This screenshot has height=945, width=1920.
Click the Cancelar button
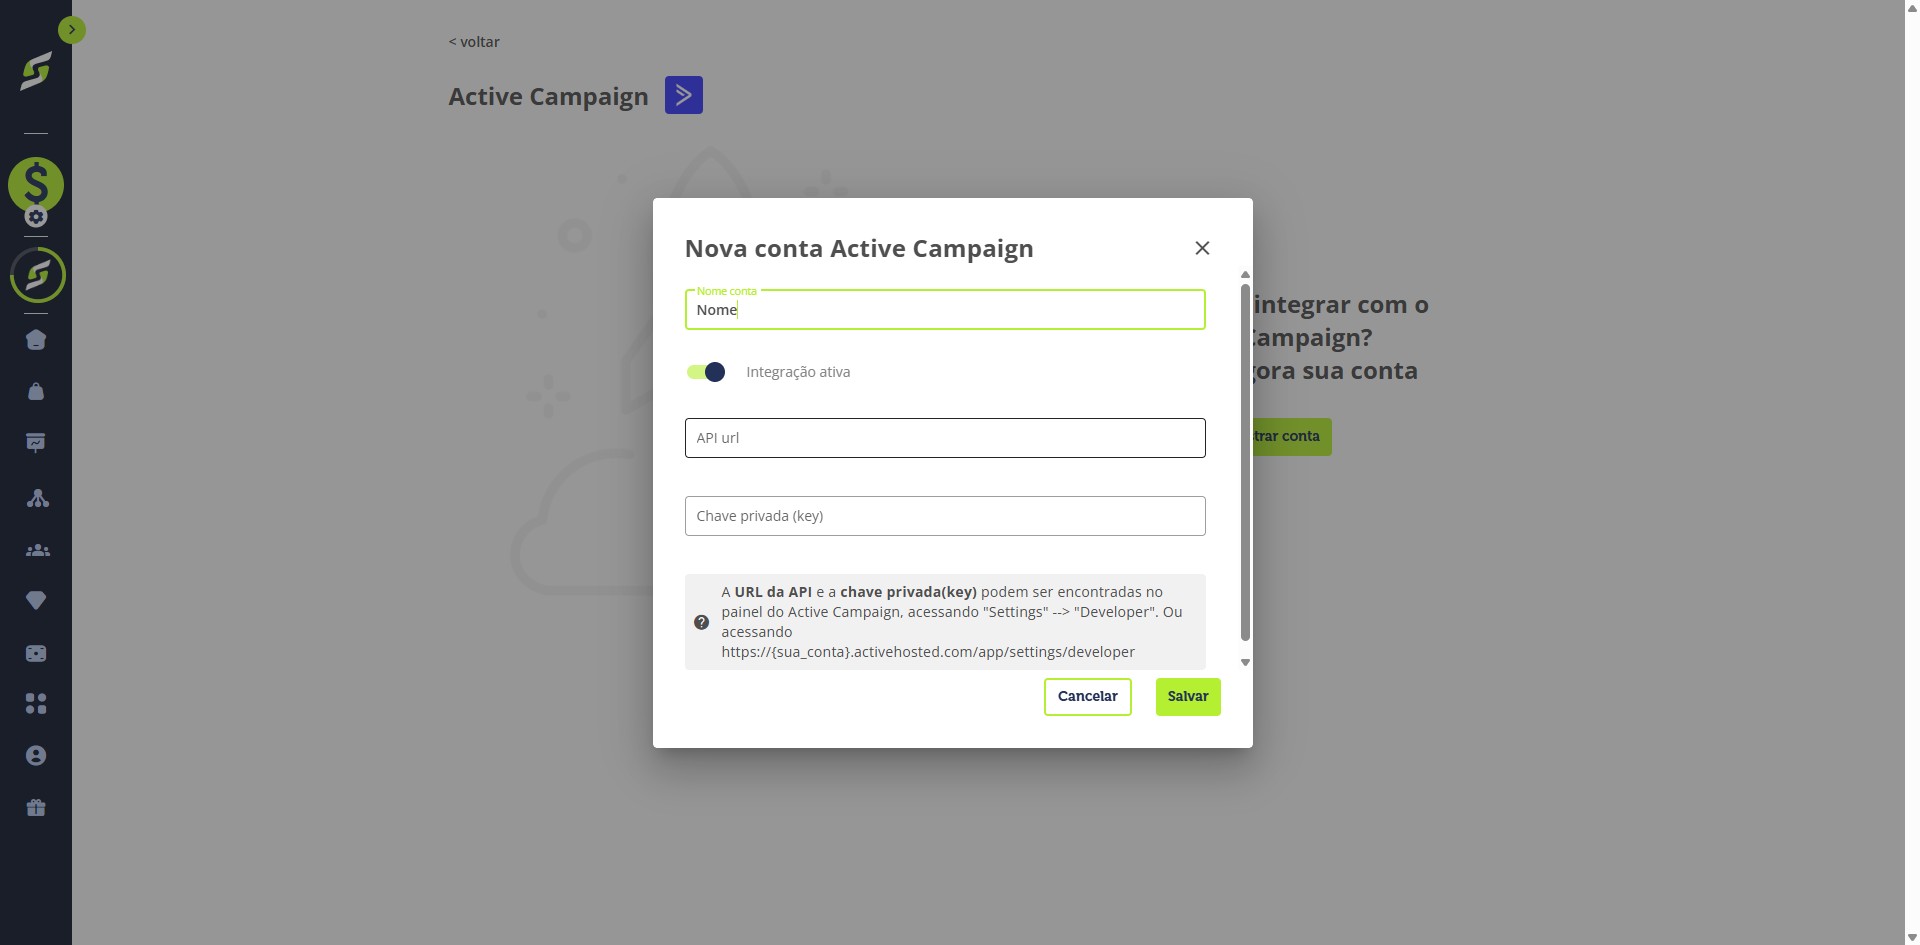pos(1088,697)
